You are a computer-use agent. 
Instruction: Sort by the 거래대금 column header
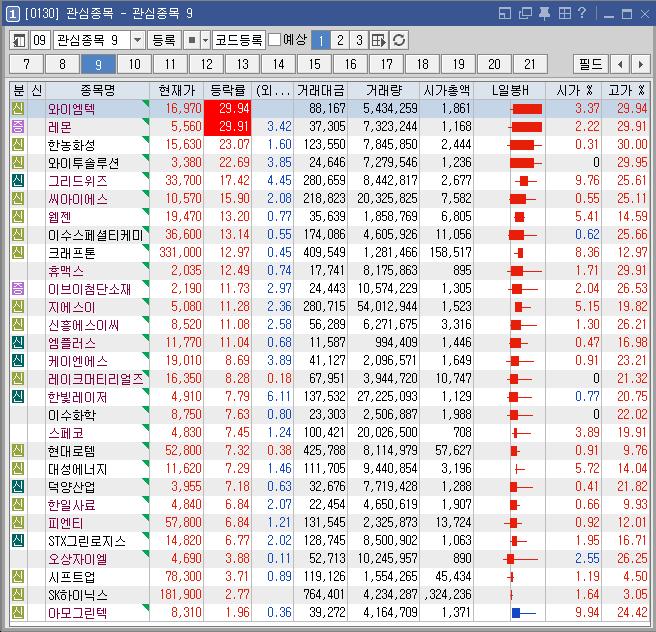(320, 90)
